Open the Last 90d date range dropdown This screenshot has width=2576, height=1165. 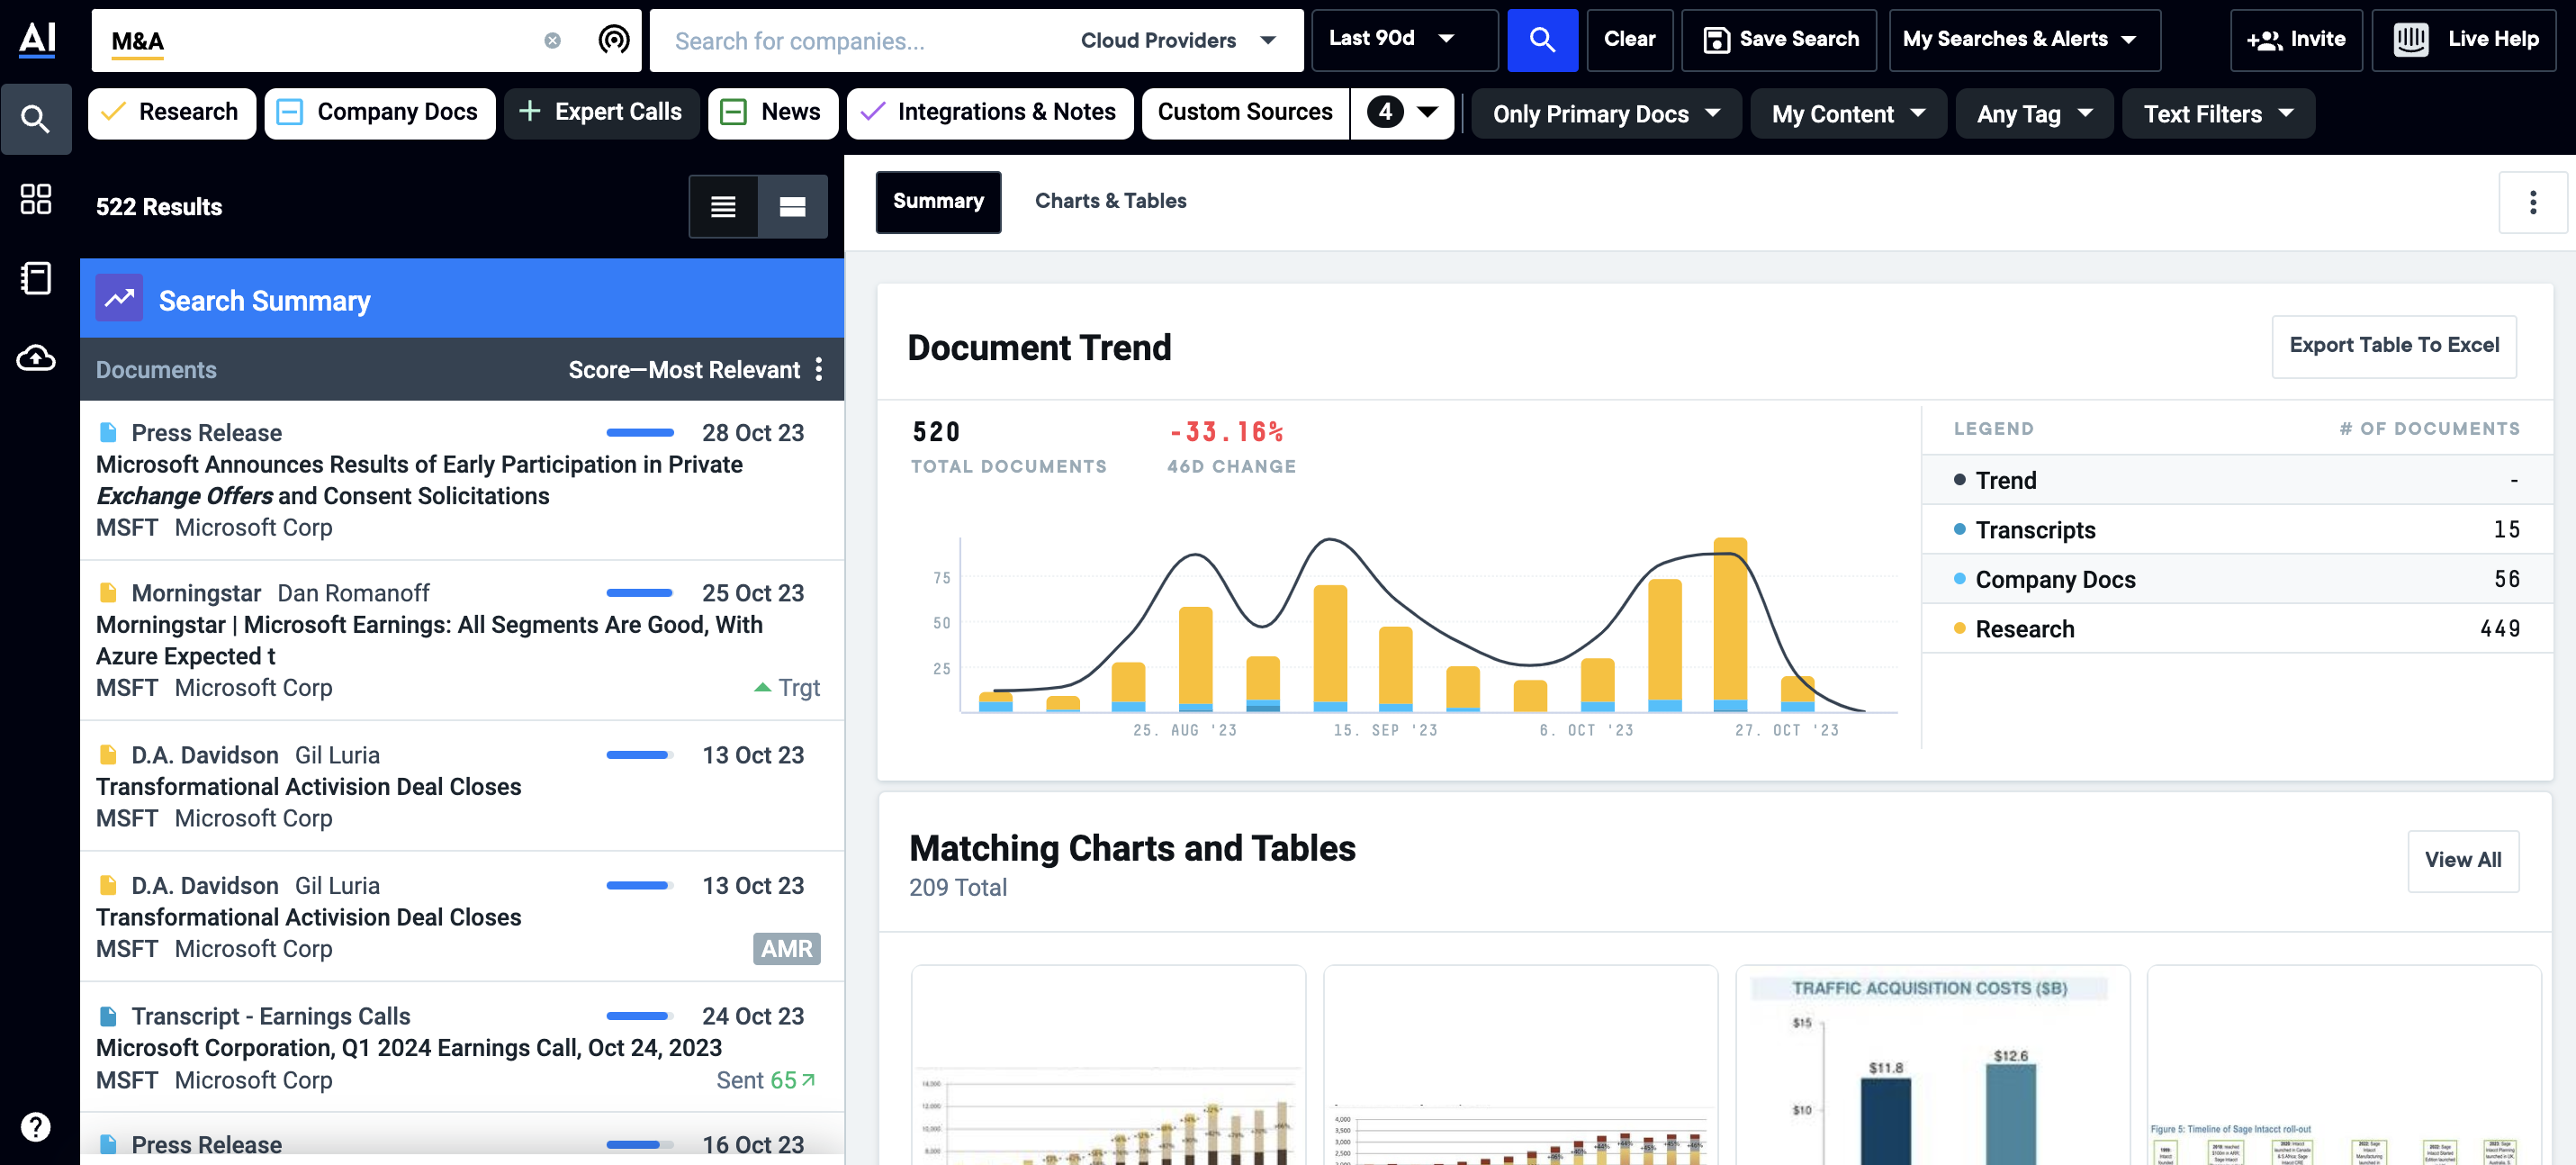[1404, 40]
